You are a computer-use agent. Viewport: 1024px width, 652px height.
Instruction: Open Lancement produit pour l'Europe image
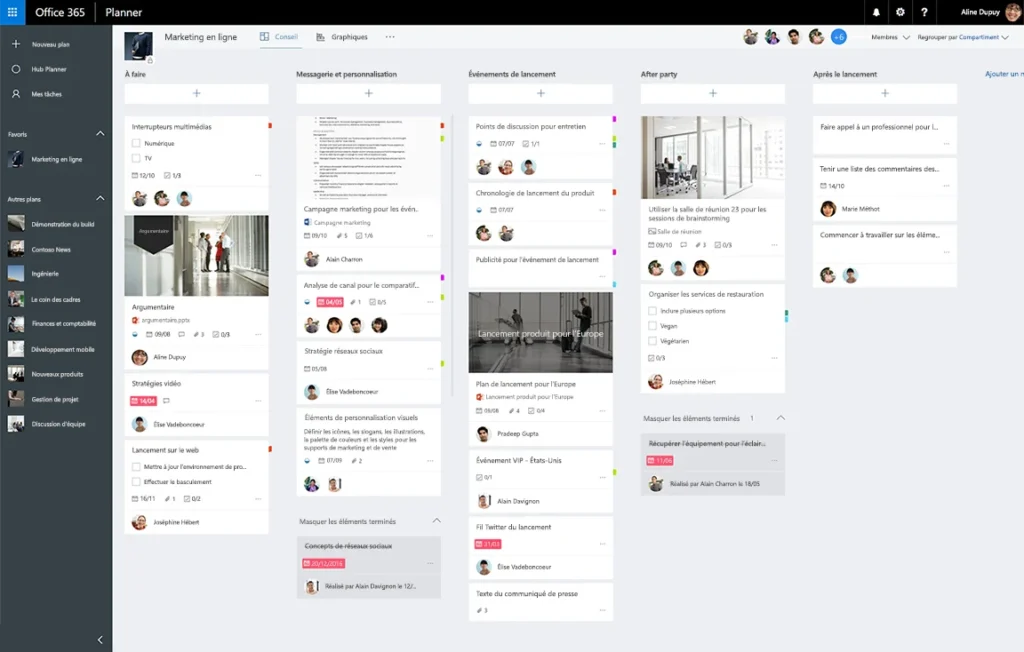point(541,333)
